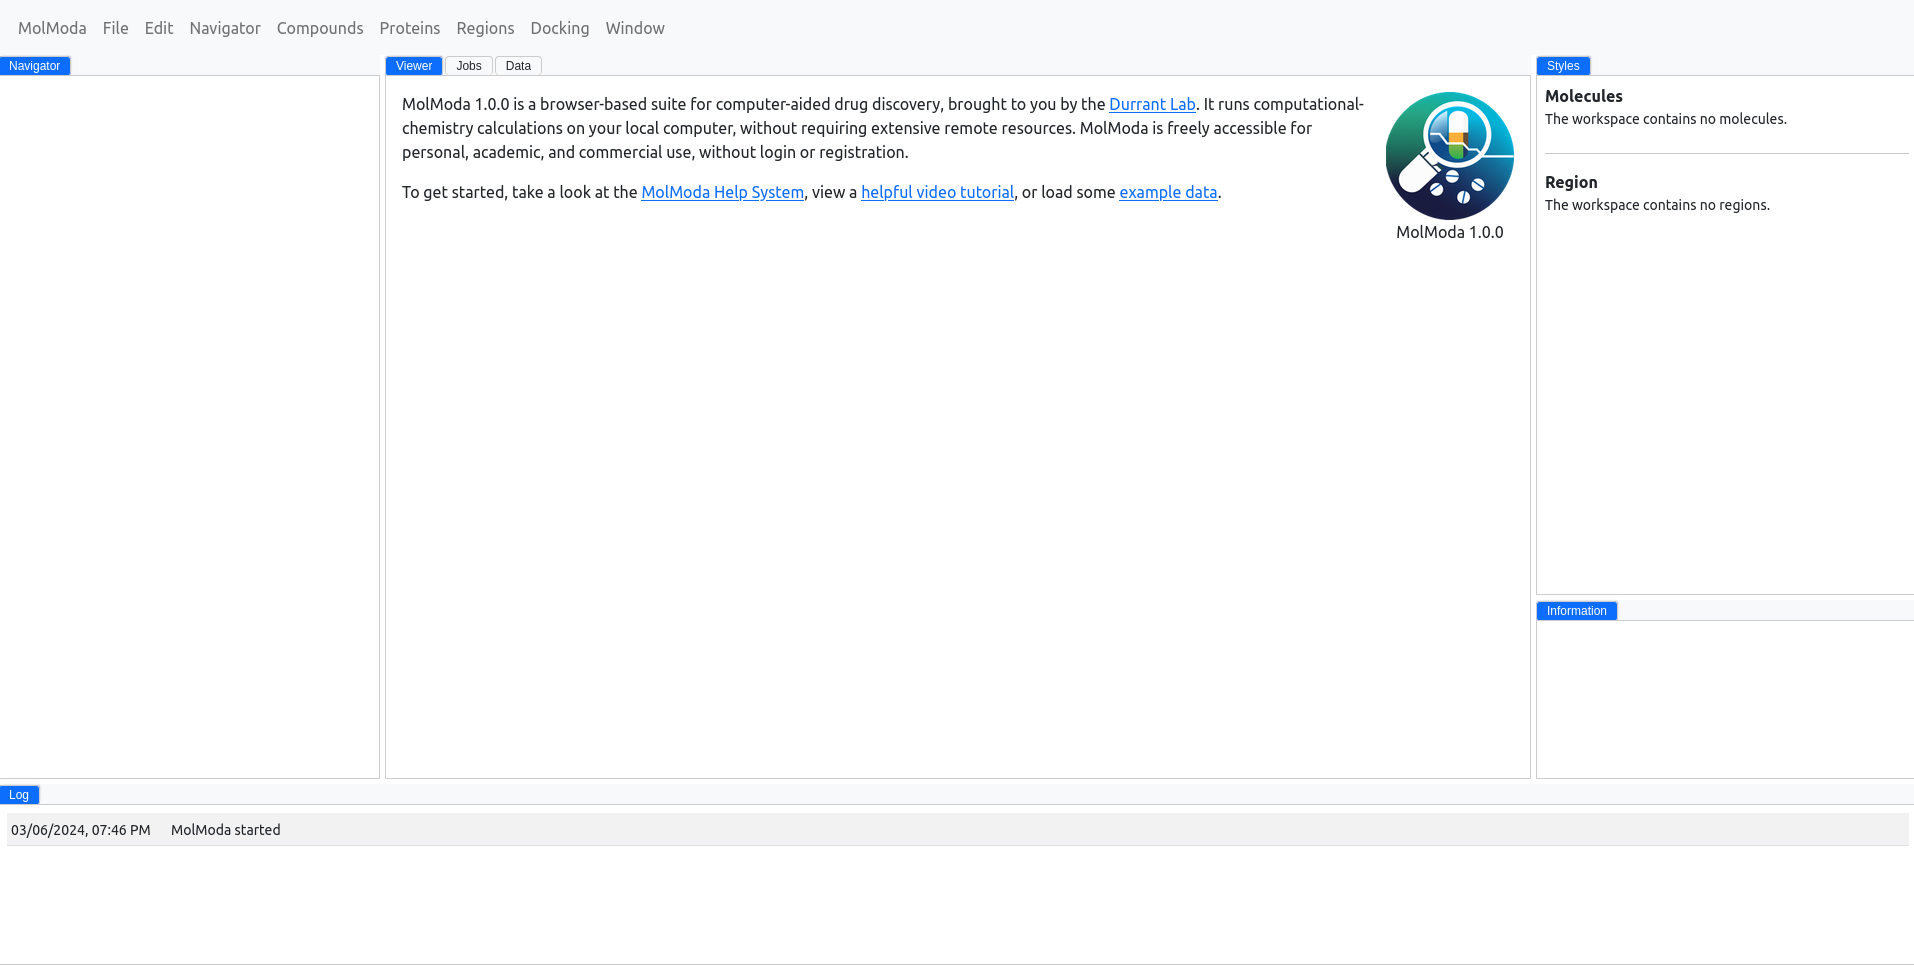Screen dimensions: 1914x965
Task: Select the Log panel tab
Action: (19, 795)
